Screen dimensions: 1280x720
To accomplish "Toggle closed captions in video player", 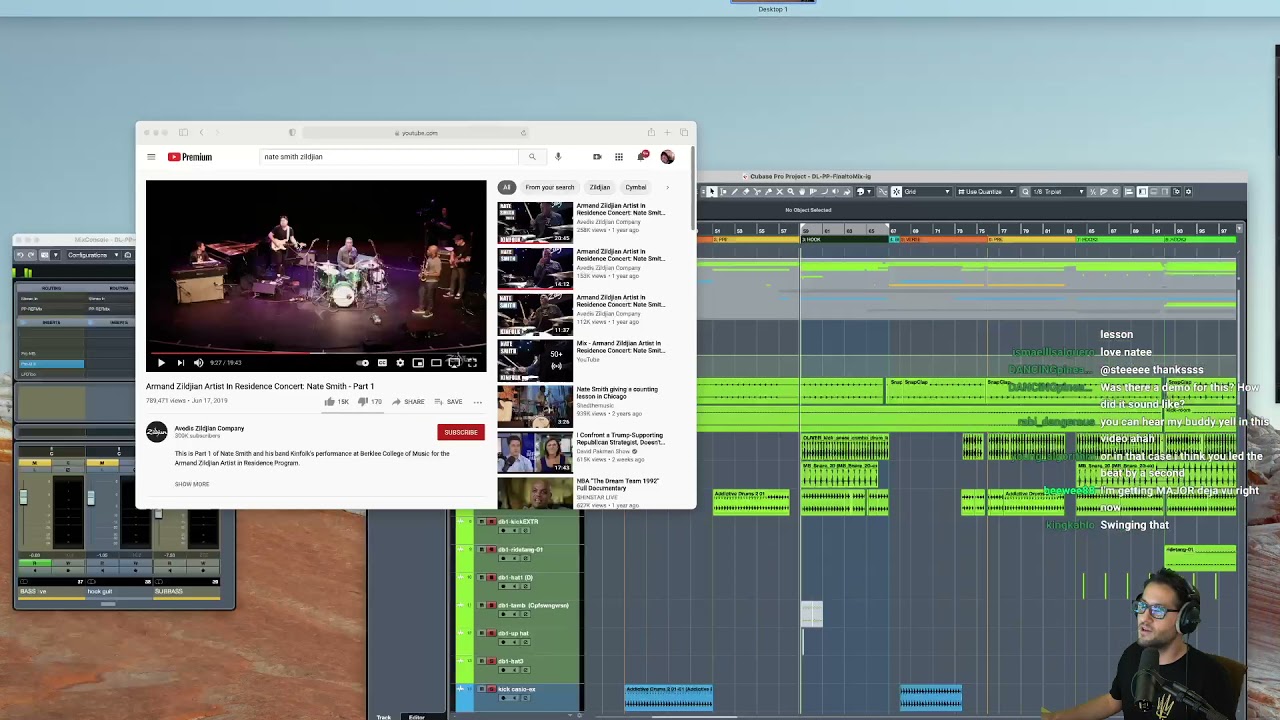I will point(382,363).
